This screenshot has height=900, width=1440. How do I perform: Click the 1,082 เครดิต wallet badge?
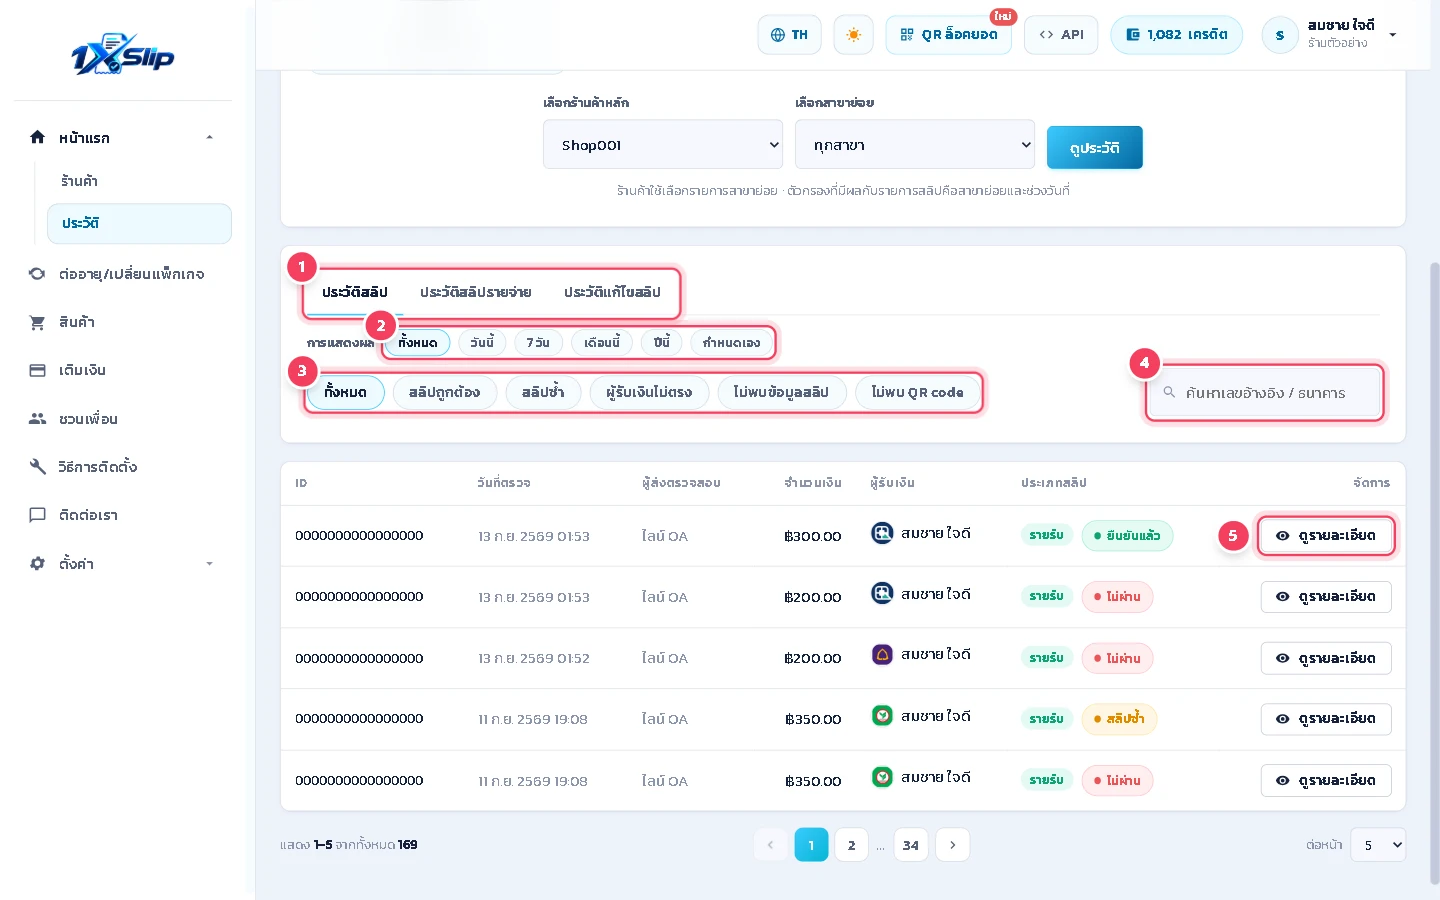pyautogui.click(x=1176, y=35)
